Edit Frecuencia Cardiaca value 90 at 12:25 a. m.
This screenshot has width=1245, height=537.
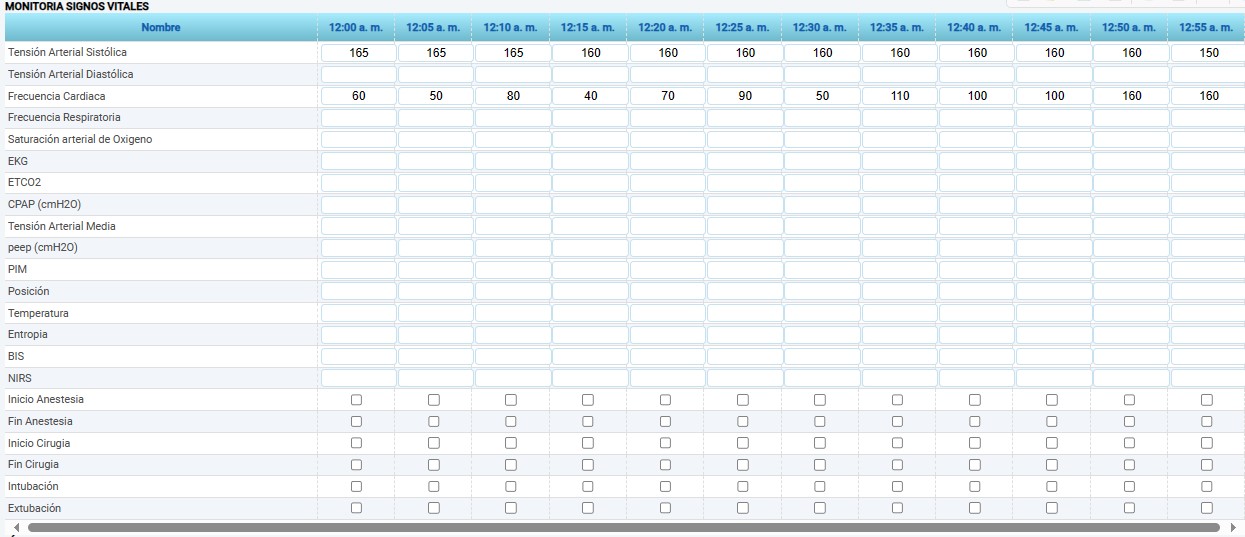coord(745,96)
